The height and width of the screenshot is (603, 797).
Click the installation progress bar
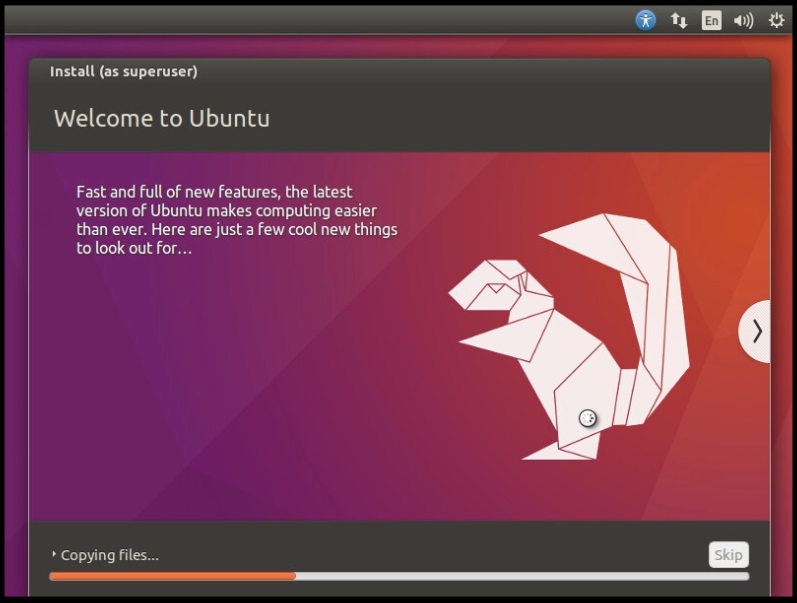pyautogui.click(x=399, y=576)
